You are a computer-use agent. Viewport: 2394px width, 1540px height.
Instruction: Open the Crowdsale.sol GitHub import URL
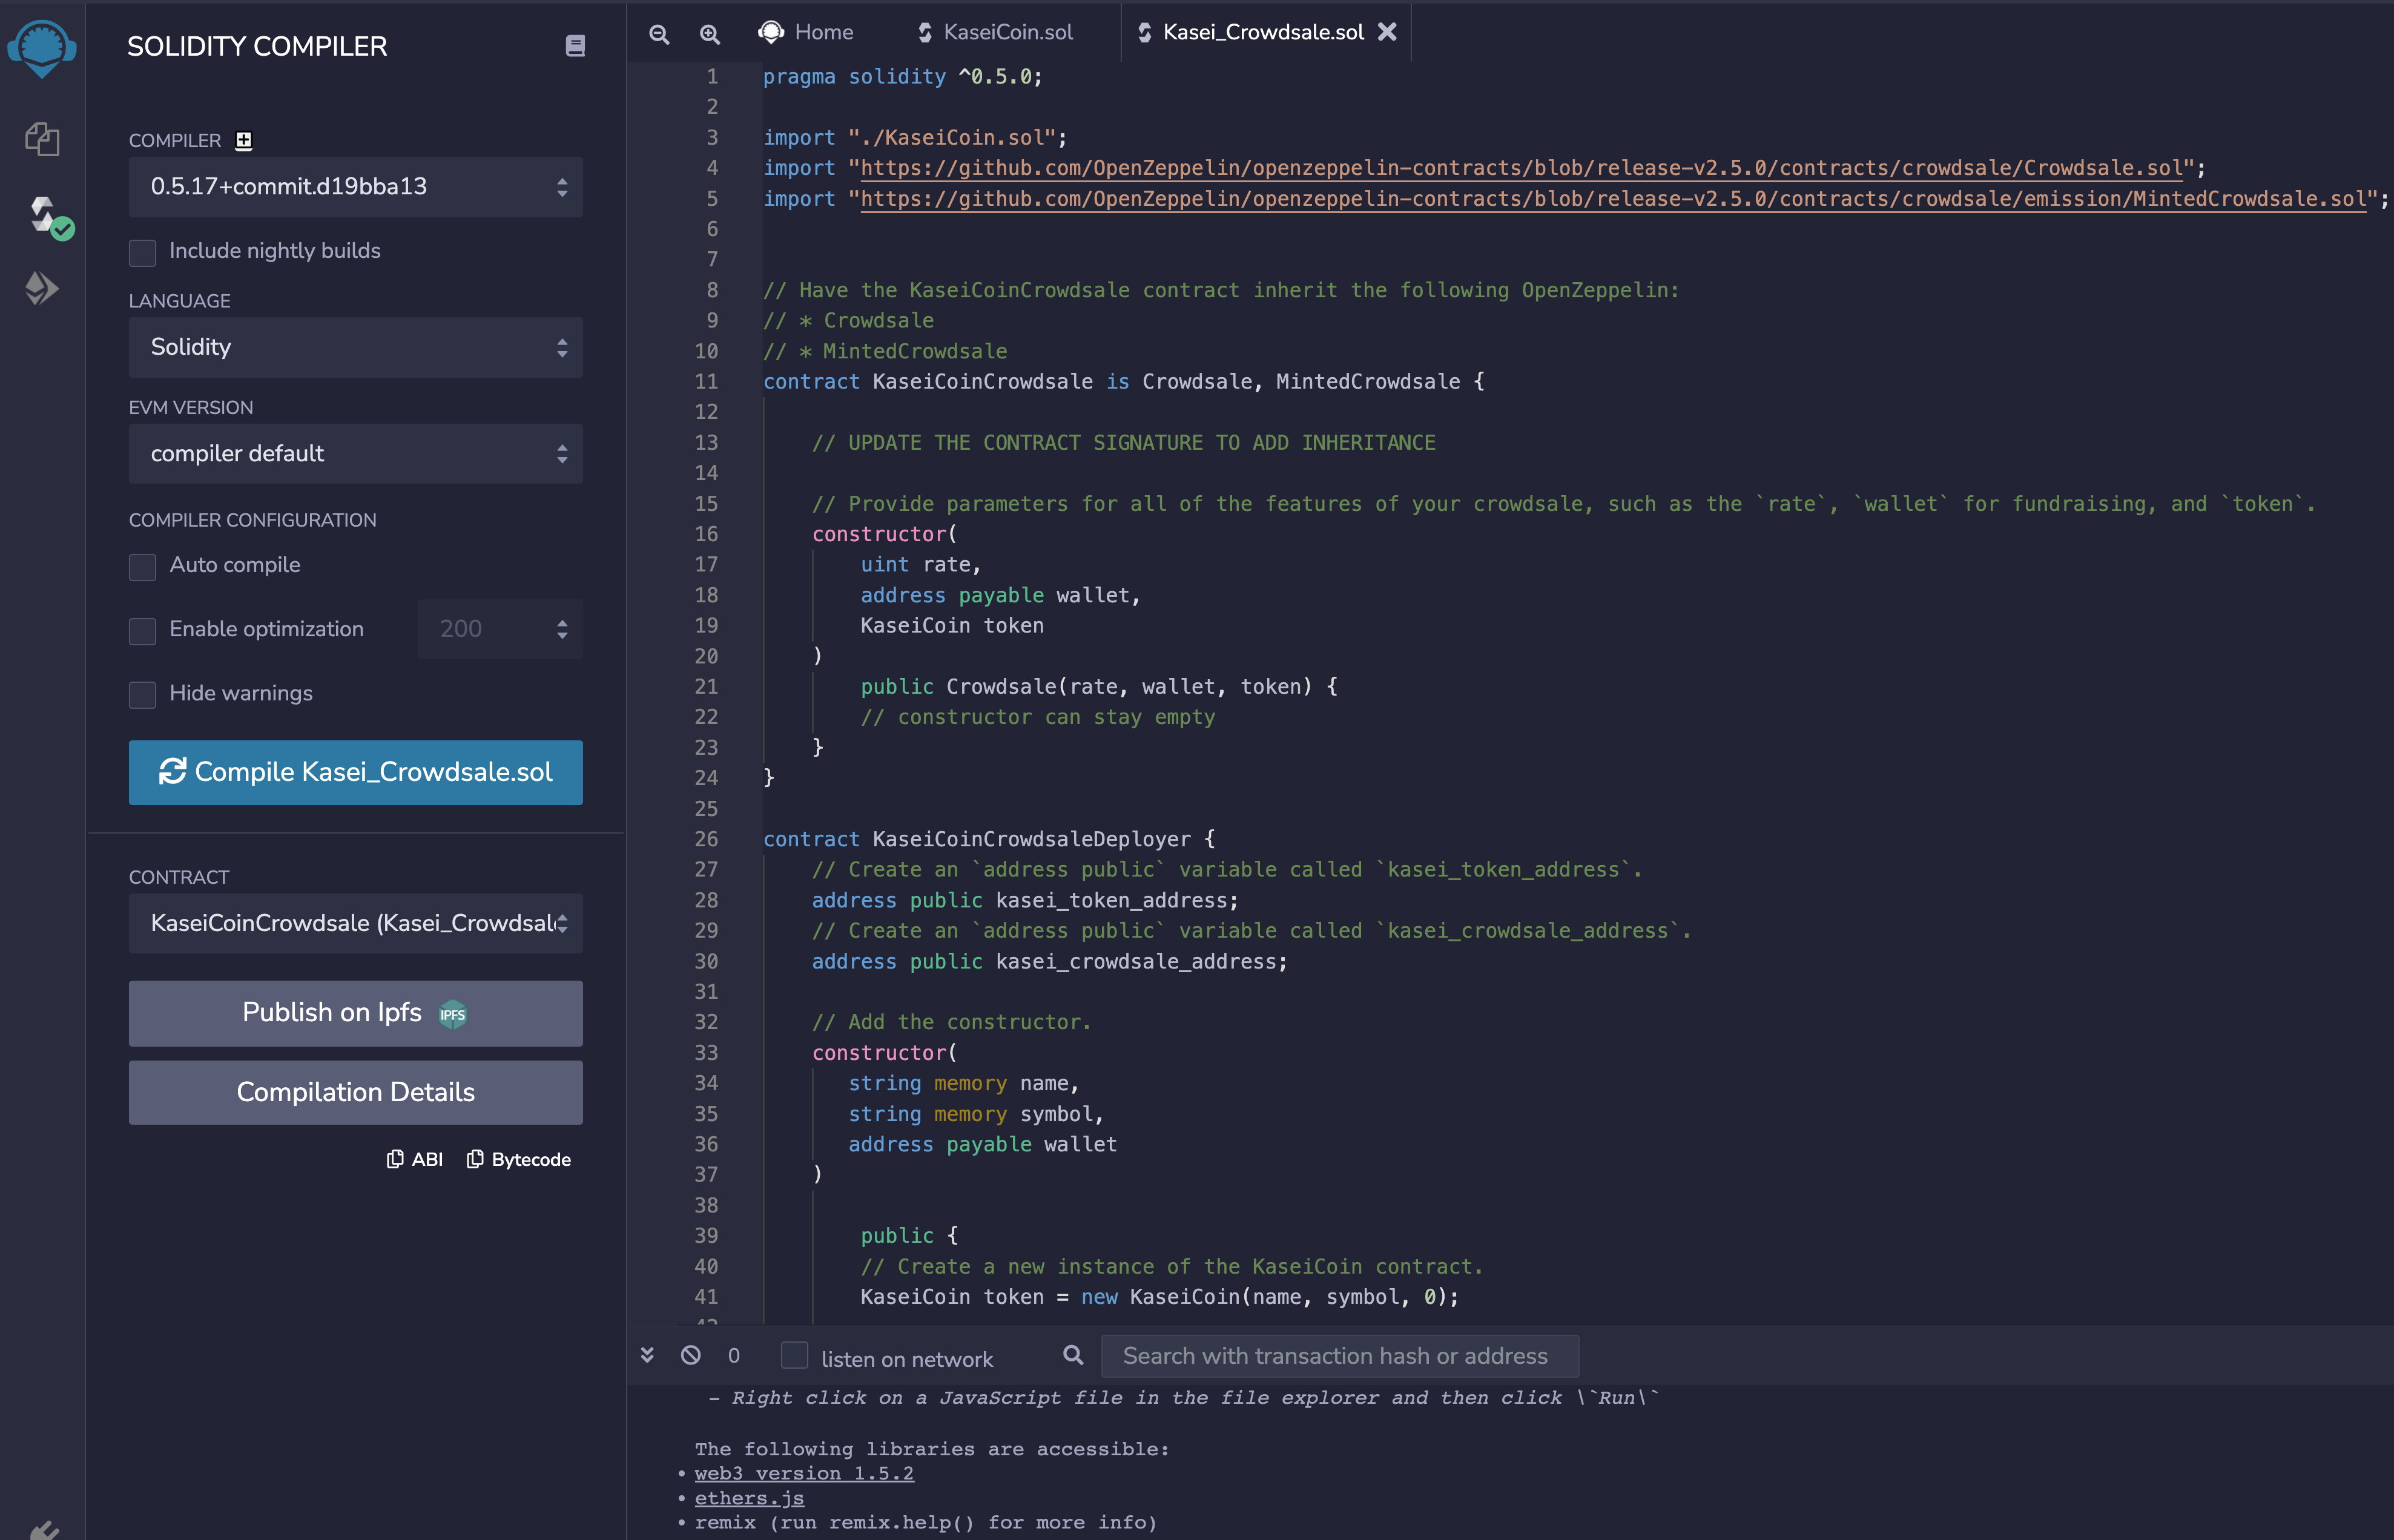pos(1521,169)
